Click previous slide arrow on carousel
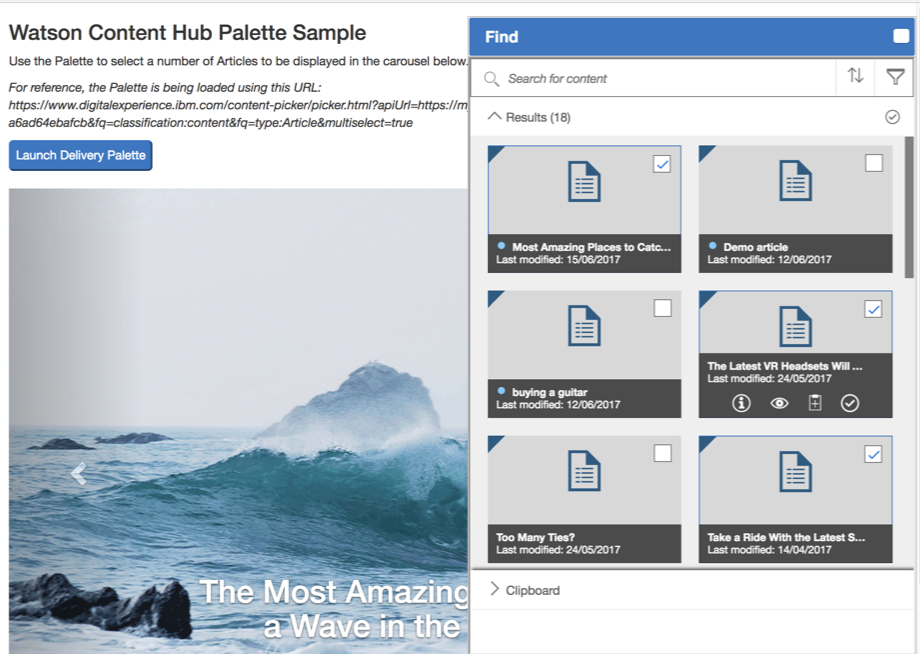The image size is (920, 654). click(79, 473)
